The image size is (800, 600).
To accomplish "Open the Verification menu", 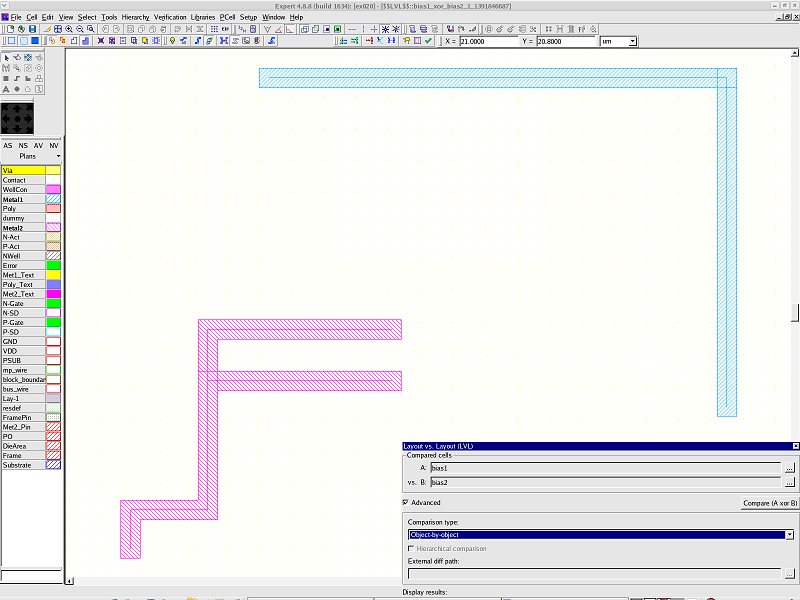I will [x=170, y=17].
